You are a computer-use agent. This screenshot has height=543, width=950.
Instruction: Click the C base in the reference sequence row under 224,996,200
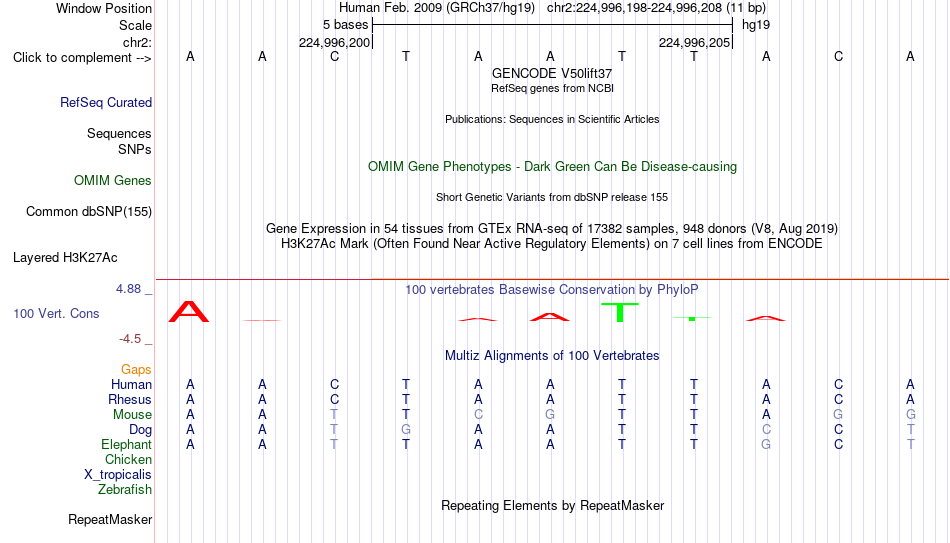coord(334,56)
